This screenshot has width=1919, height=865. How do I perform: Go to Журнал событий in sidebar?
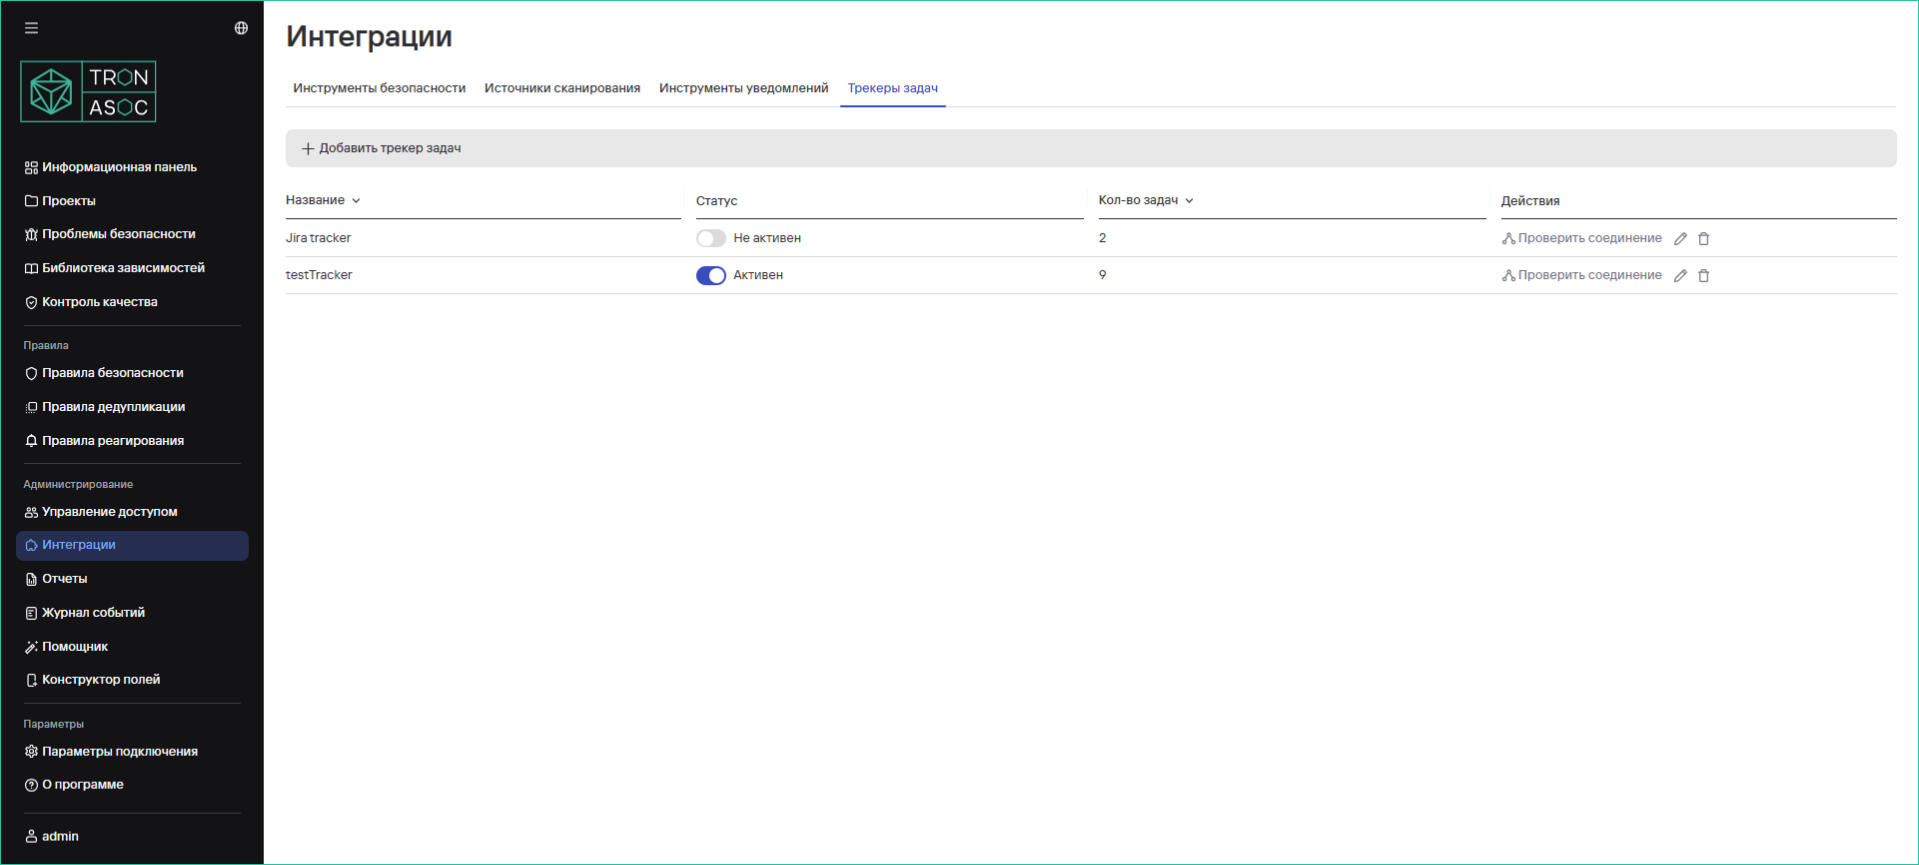click(93, 613)
